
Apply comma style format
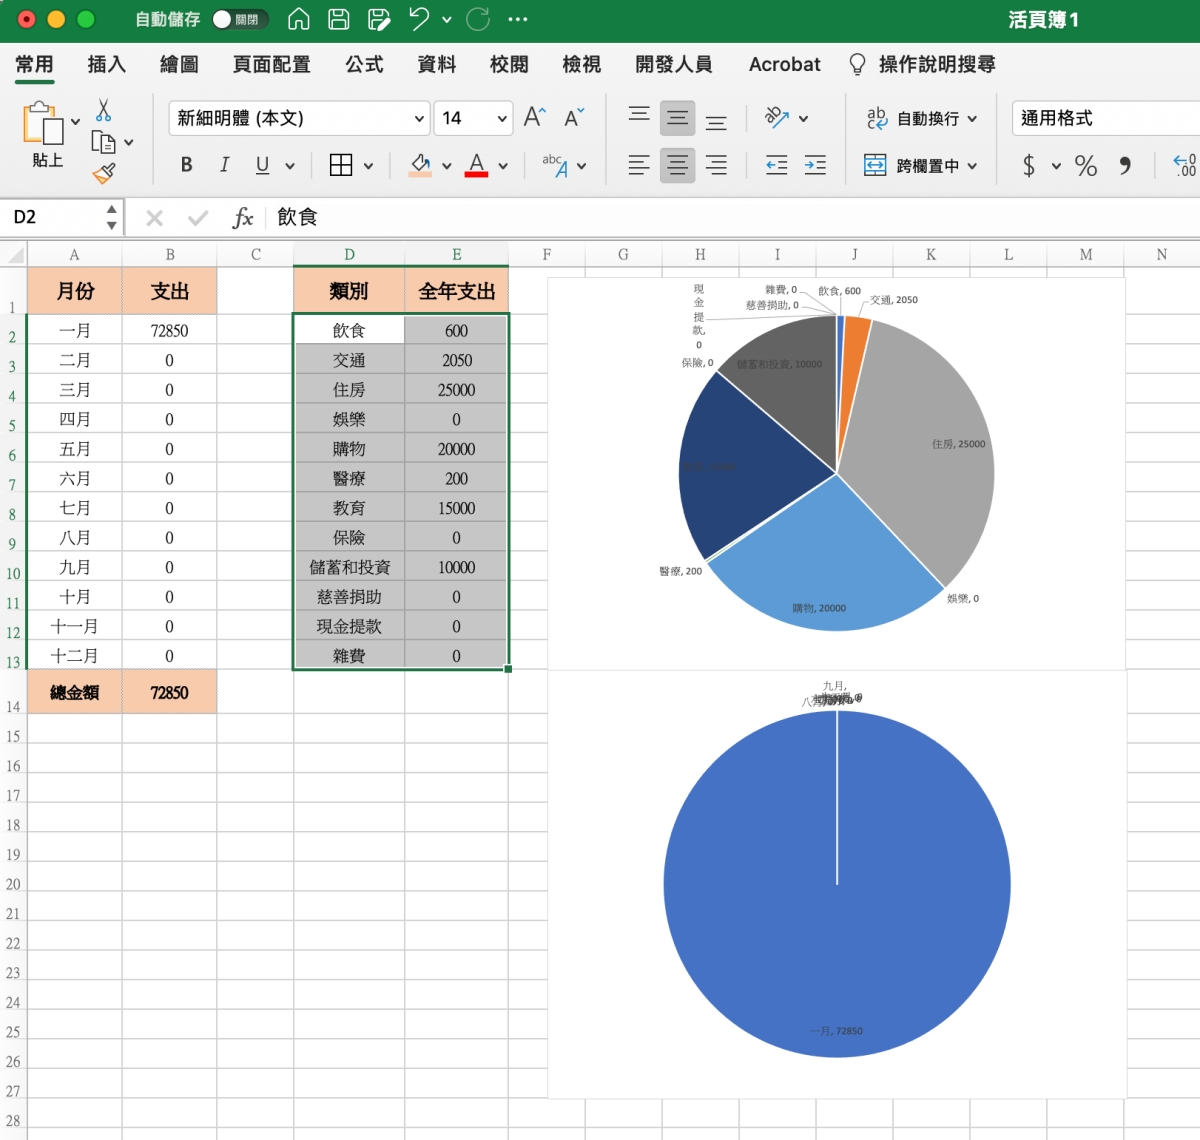tap(1125, 165)
